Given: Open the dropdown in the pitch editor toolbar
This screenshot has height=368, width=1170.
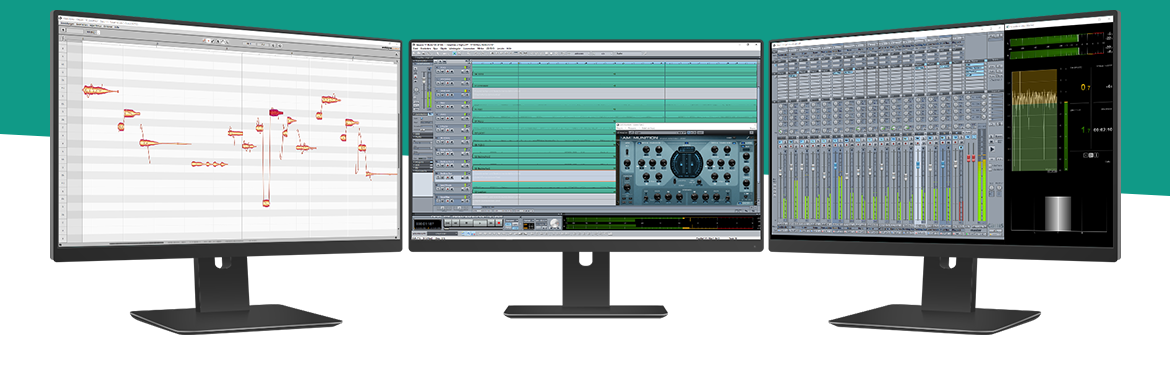Looking at the screenshot, I should 92,32.
